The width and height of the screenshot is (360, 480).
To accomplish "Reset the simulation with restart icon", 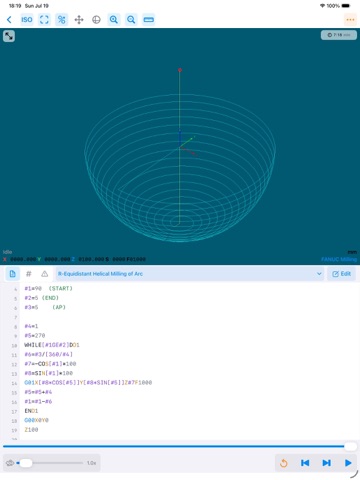I will tap(283, 463).
